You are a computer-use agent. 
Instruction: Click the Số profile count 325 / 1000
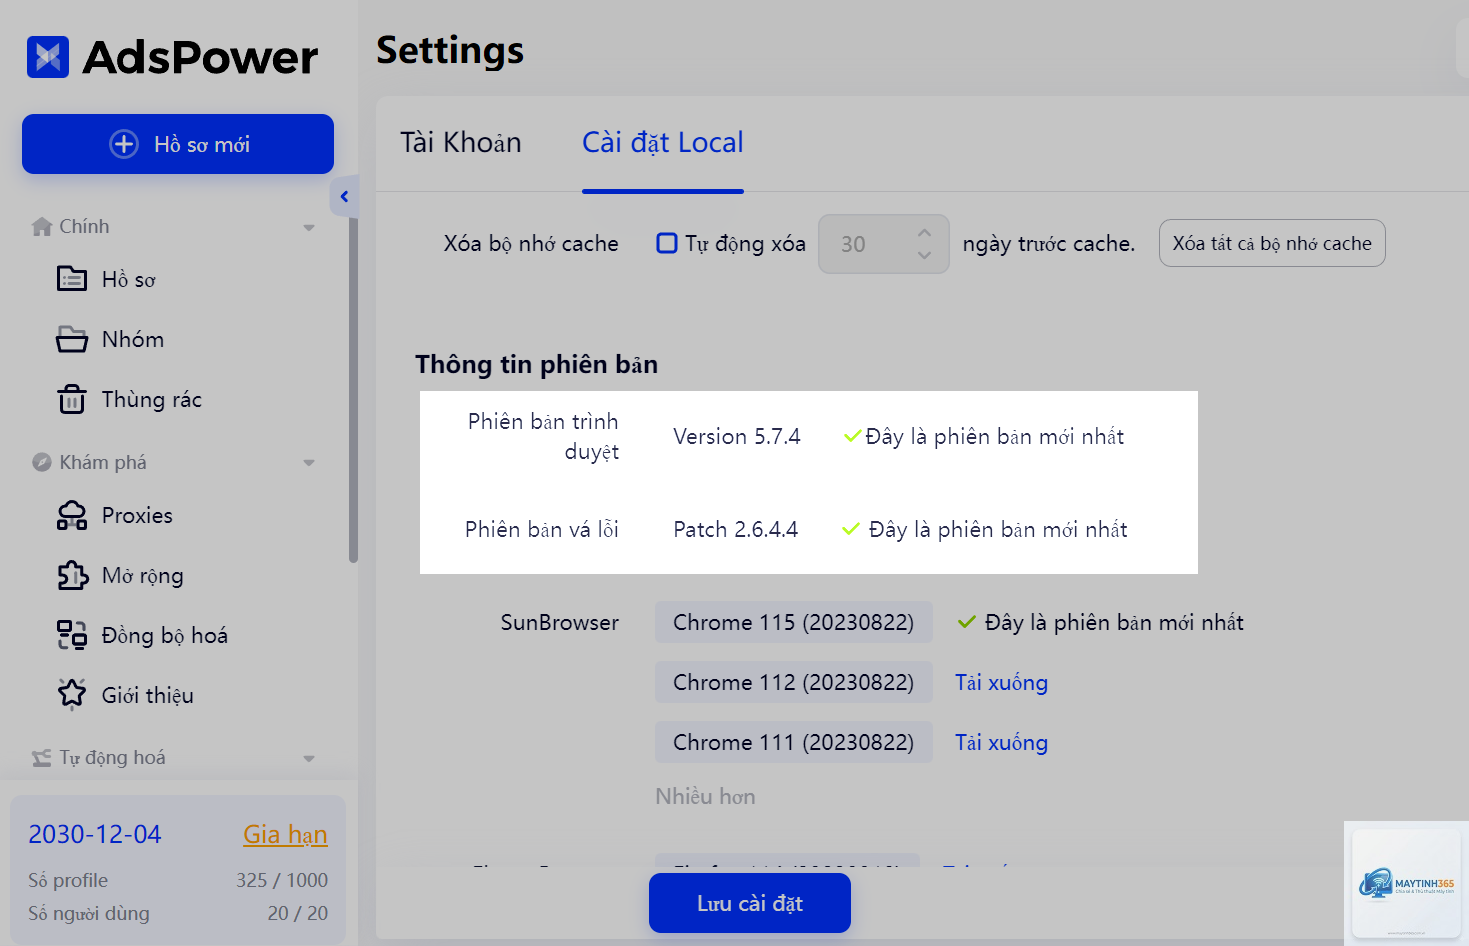[282, 880]
